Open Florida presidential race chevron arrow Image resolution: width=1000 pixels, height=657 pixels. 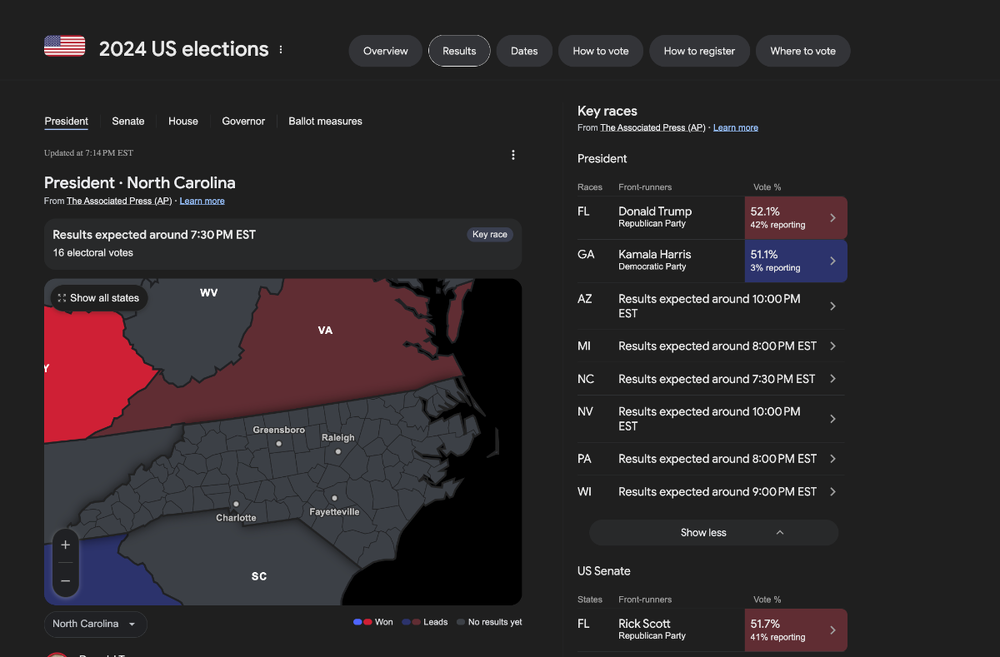point(832,218)
